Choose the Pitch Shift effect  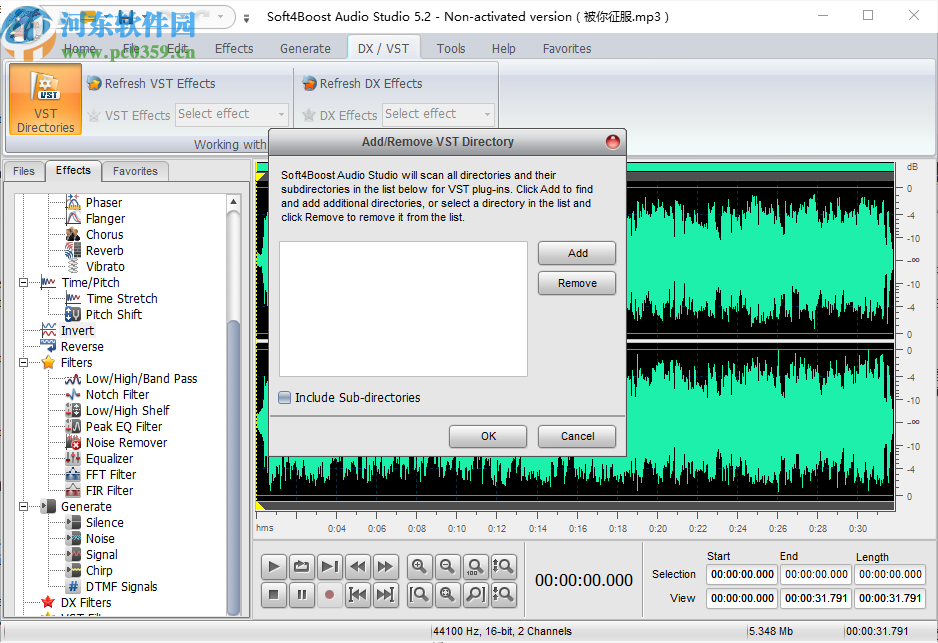114,314
